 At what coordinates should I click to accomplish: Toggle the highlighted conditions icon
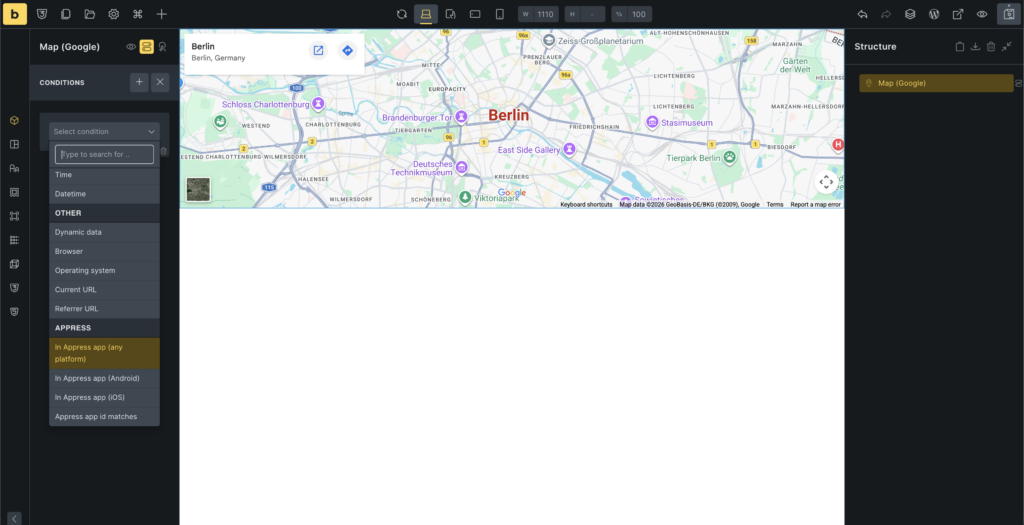point(146,46)
